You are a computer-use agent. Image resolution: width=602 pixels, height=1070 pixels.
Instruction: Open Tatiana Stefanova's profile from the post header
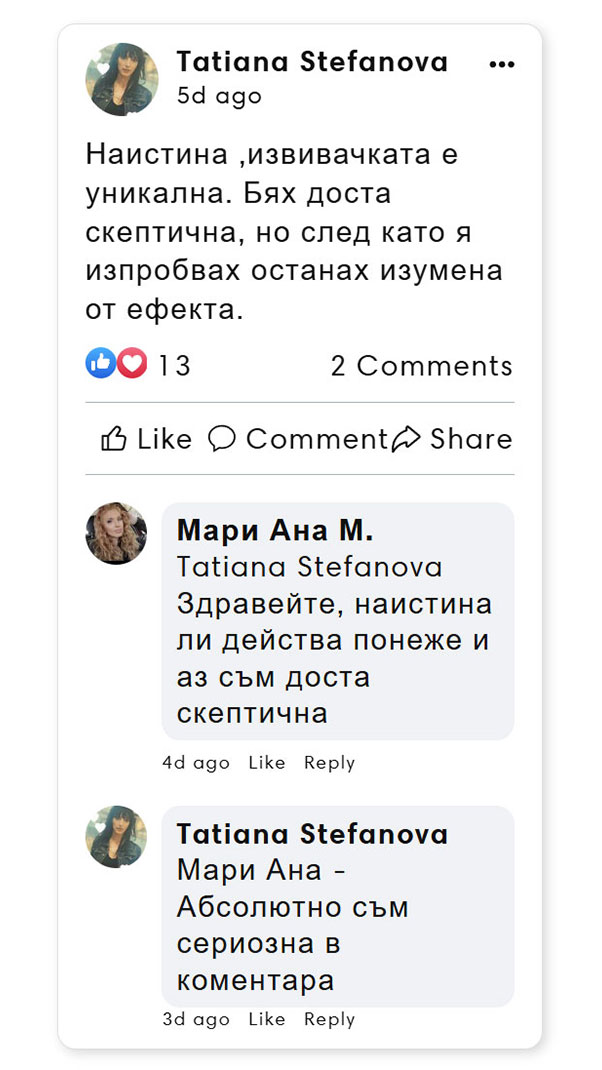coord(311,62)
